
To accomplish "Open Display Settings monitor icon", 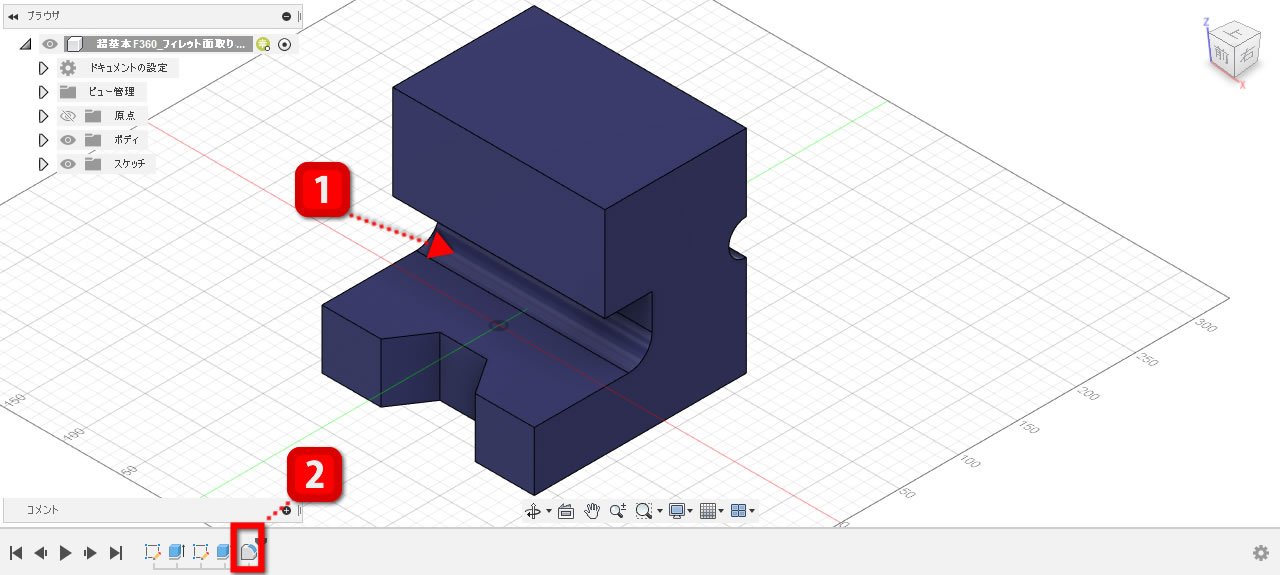I will [x=677, y=511].
